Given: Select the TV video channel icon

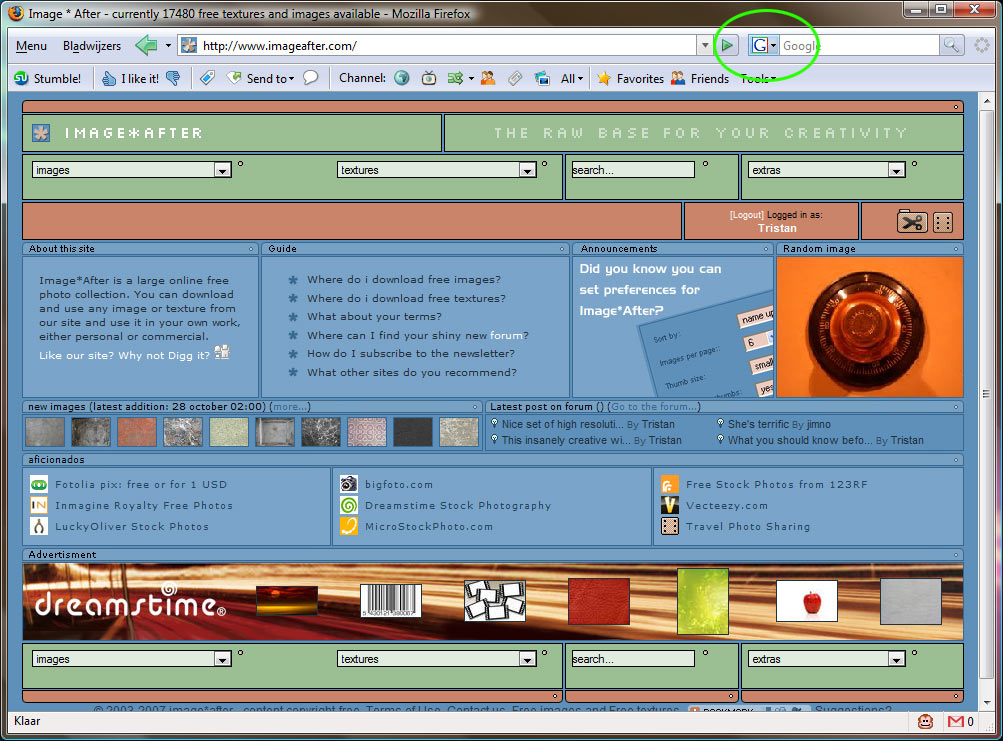Looking at the screenshot, I should click(x=429, y=78).
